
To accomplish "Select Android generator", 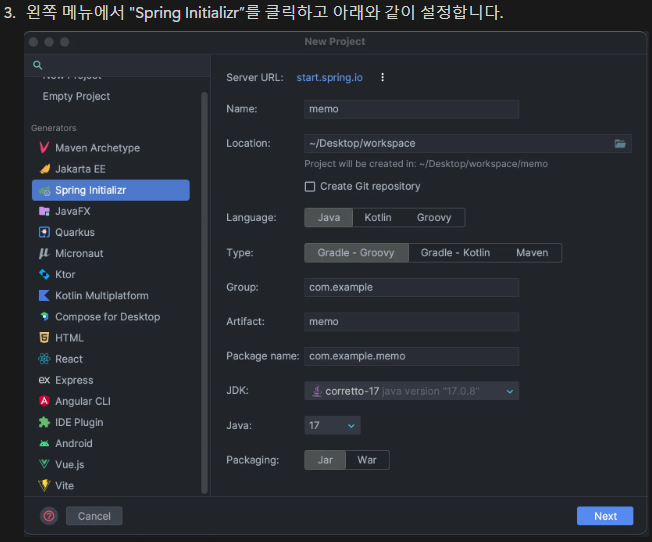I will click(x=111, y=443).
